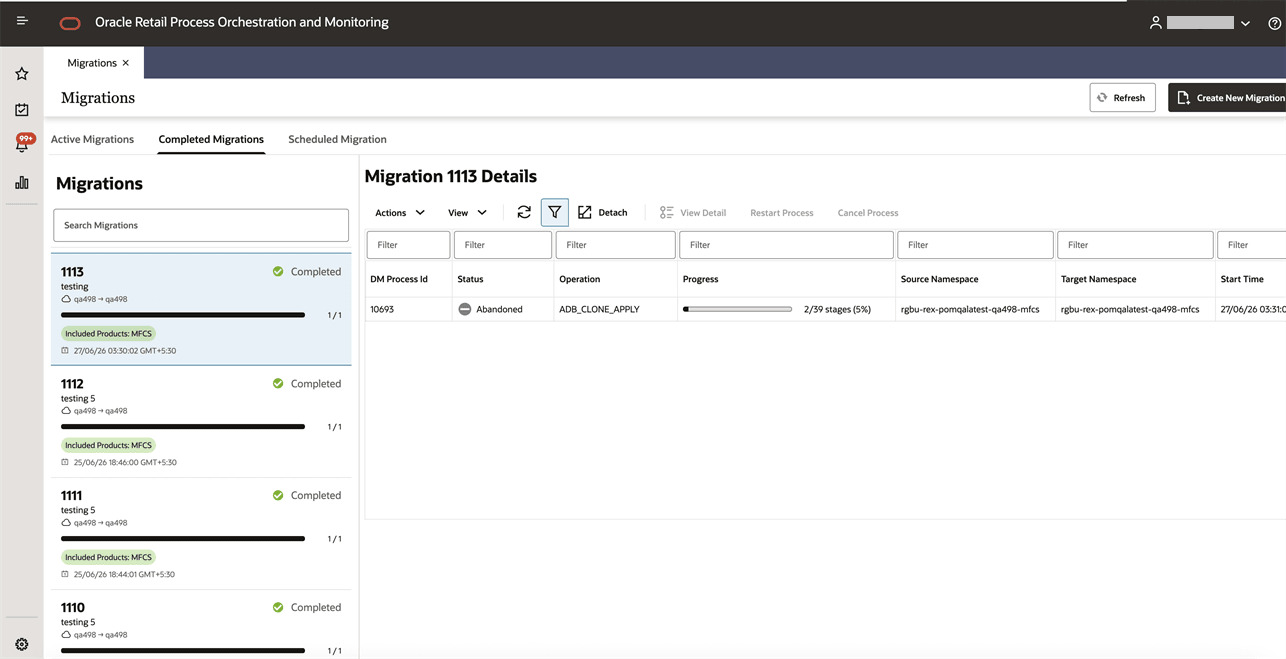
Task: Click the Detach button
Action: 603,212
